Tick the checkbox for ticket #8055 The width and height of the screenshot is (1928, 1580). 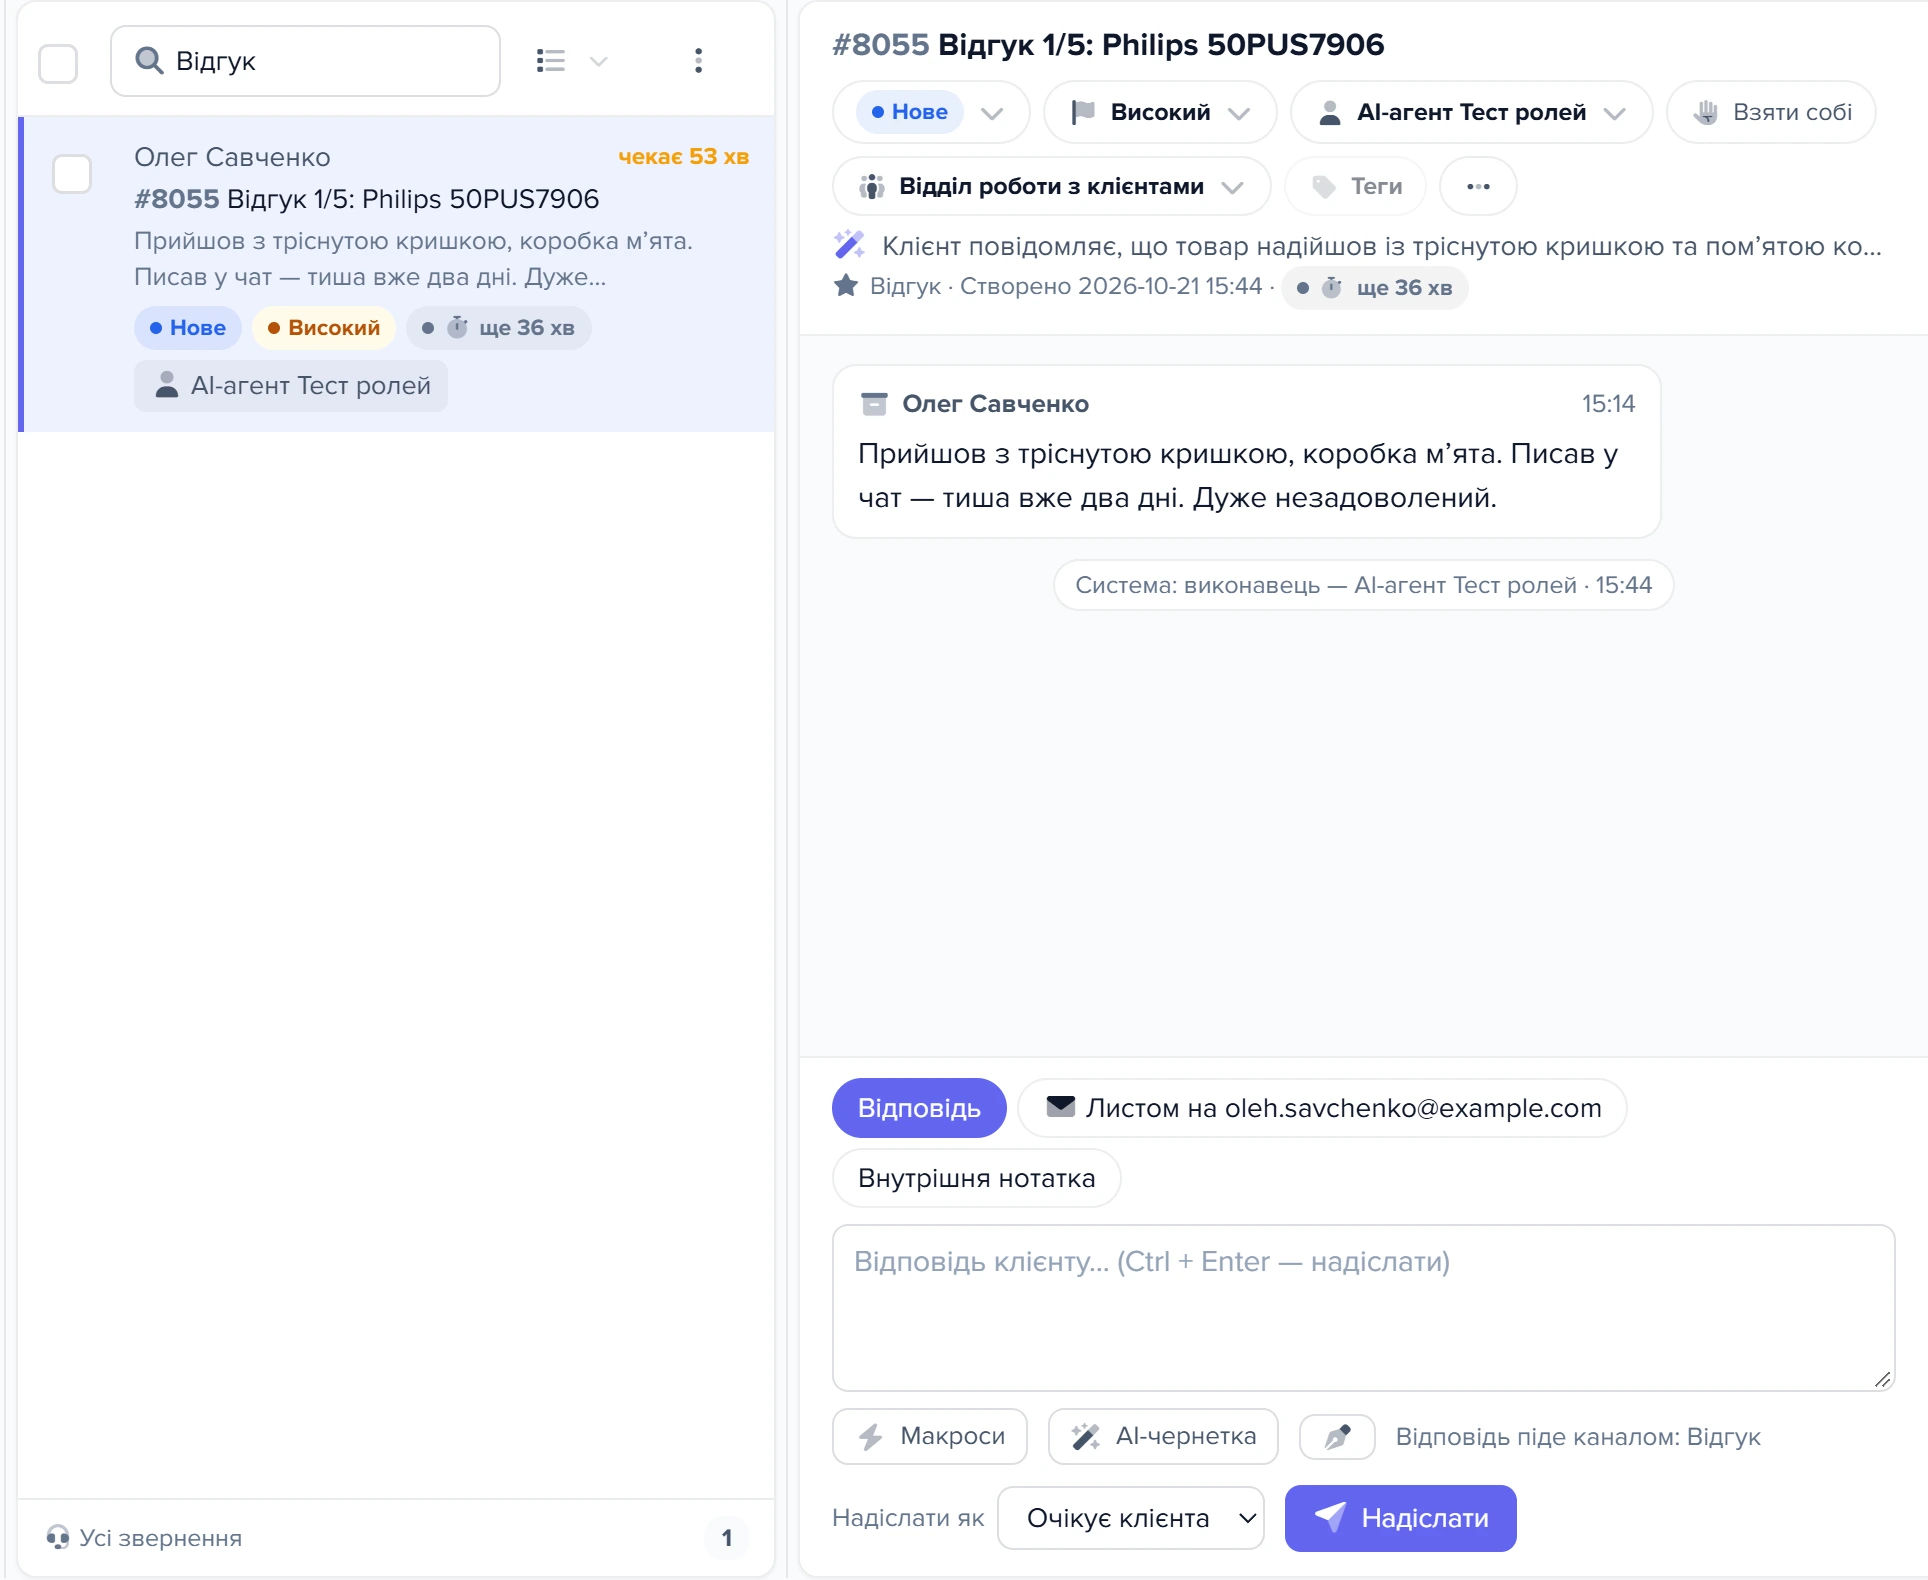point(72,173)
